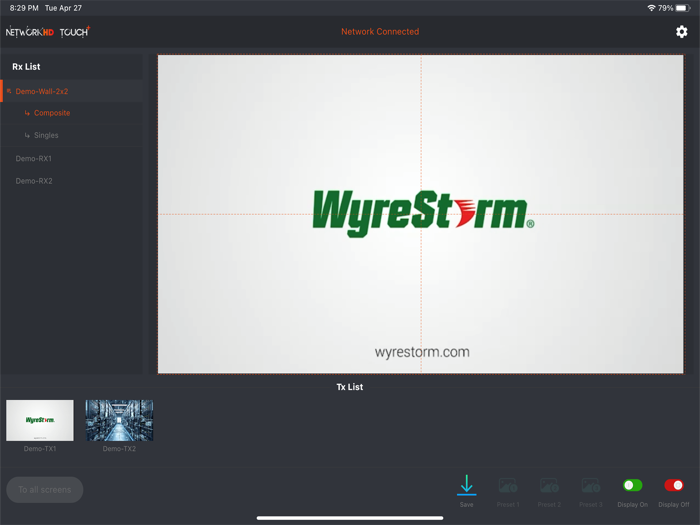700x525 pixels.
Task: Select the Preset 3 icon
Action: [591, 485]
